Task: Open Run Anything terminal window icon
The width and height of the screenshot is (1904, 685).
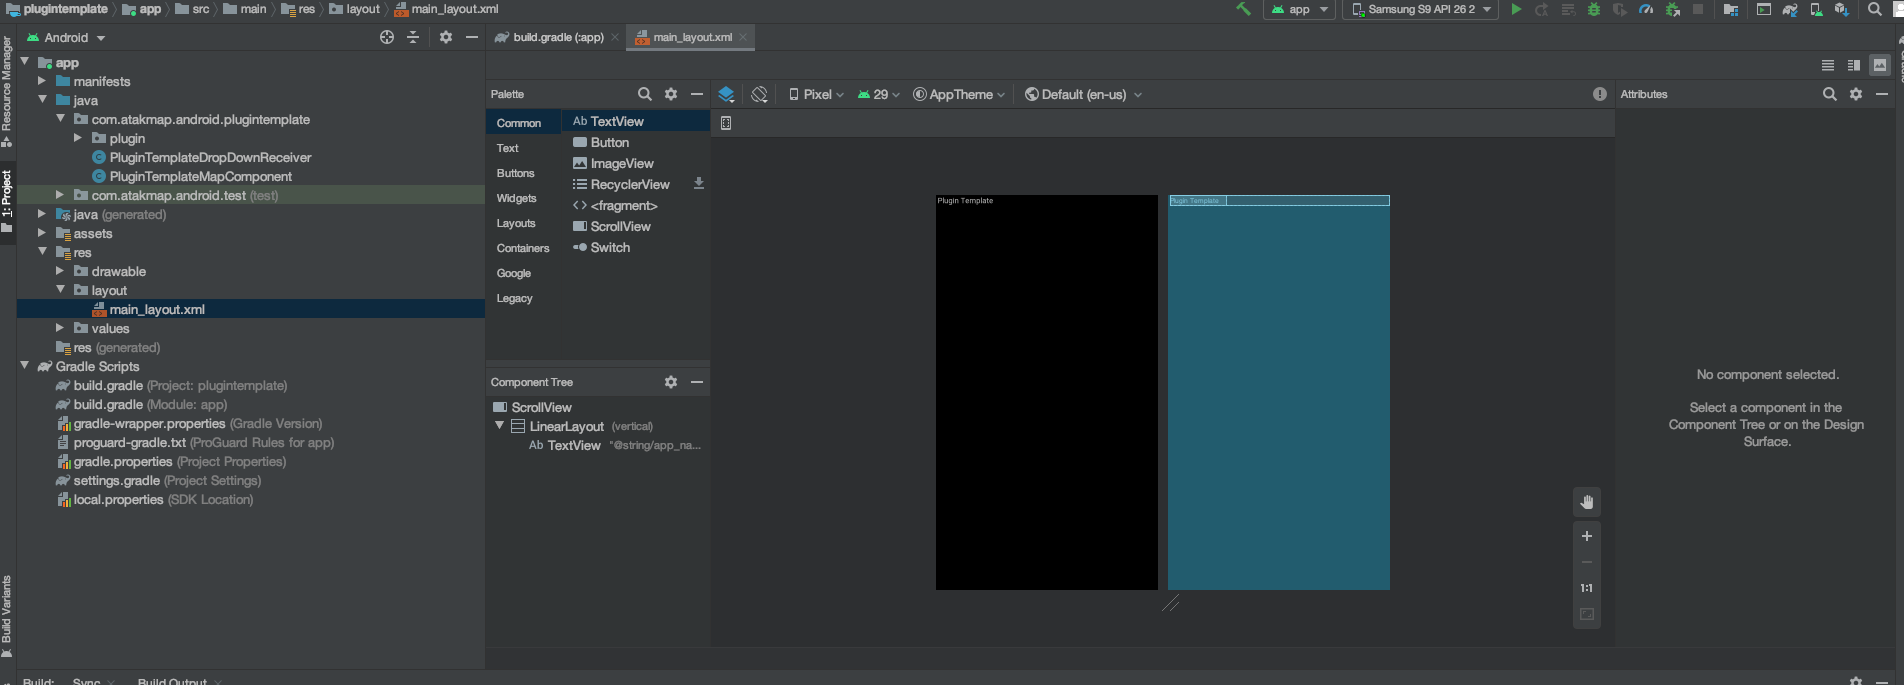Action: (1764, 9)
